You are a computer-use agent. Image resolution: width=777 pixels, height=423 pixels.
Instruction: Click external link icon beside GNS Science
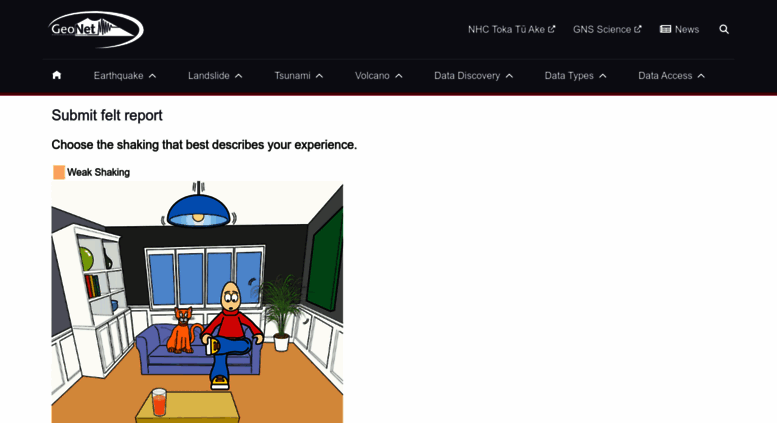pos(637,29)
